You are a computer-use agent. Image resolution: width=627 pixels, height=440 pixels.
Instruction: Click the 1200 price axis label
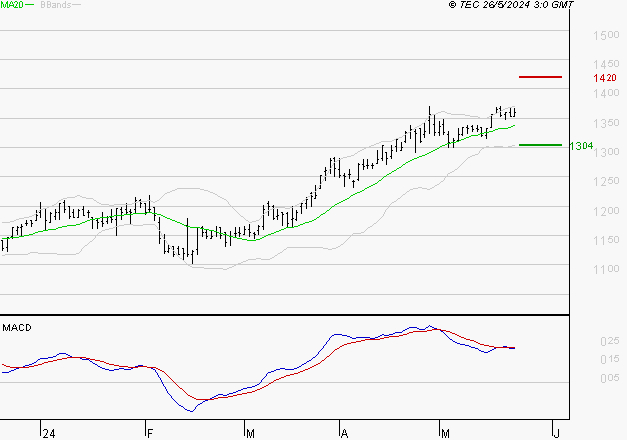[606, 211]
